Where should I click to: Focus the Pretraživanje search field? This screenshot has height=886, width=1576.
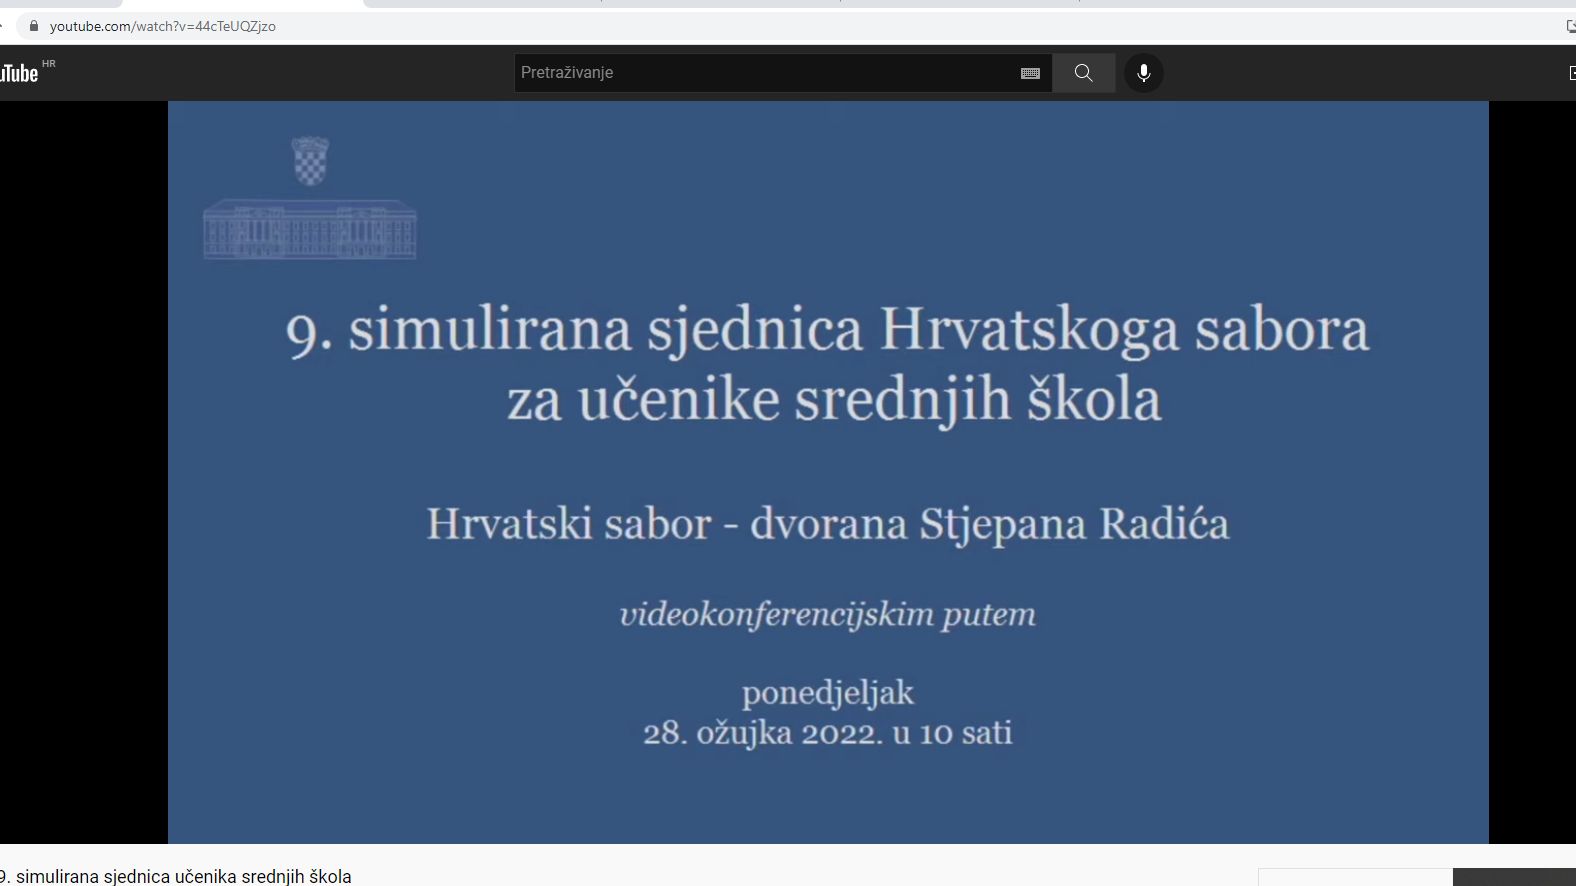coord(760,73)
